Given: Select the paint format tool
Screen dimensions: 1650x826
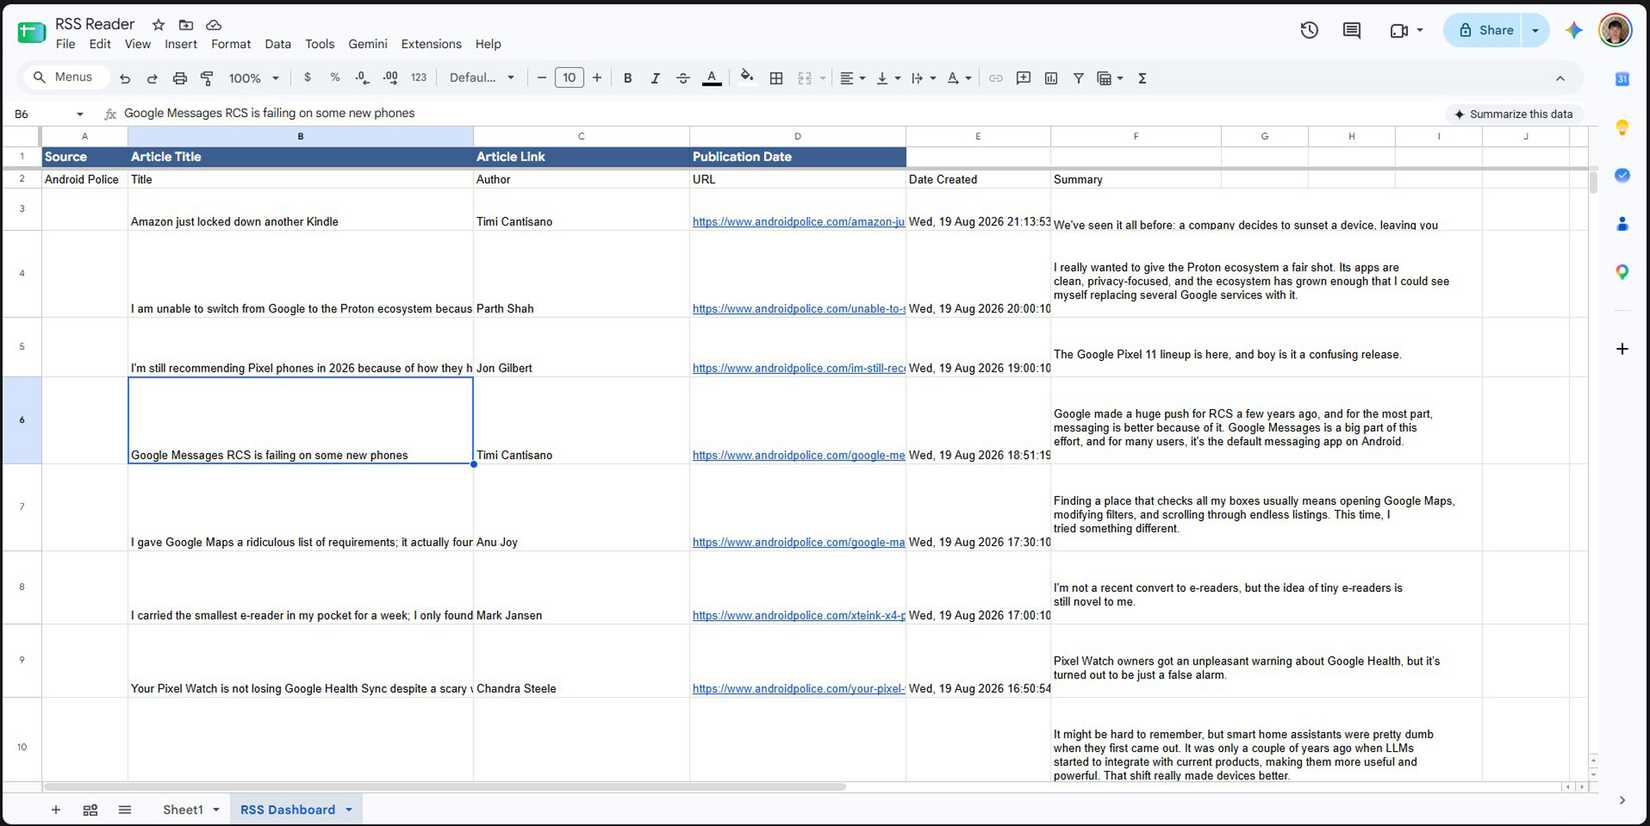Looking at the screenshot, I should click(x=207, y=78).
